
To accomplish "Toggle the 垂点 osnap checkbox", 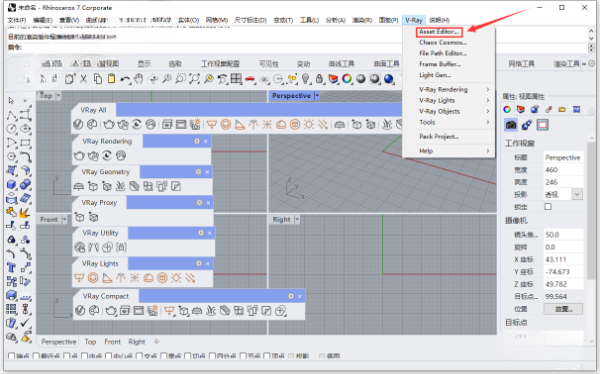I will point(164,356).
